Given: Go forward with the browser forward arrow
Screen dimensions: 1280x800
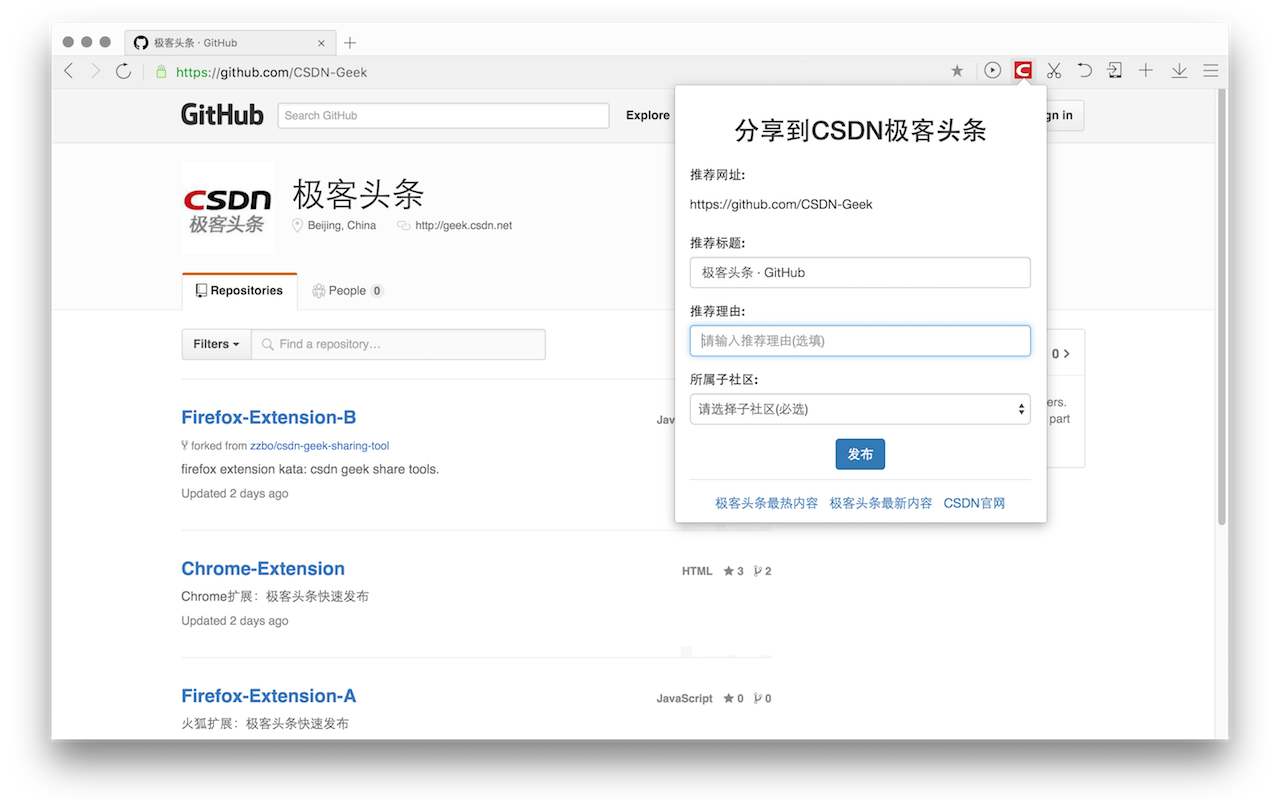Looking at the screenshot, I should point(96,71).
